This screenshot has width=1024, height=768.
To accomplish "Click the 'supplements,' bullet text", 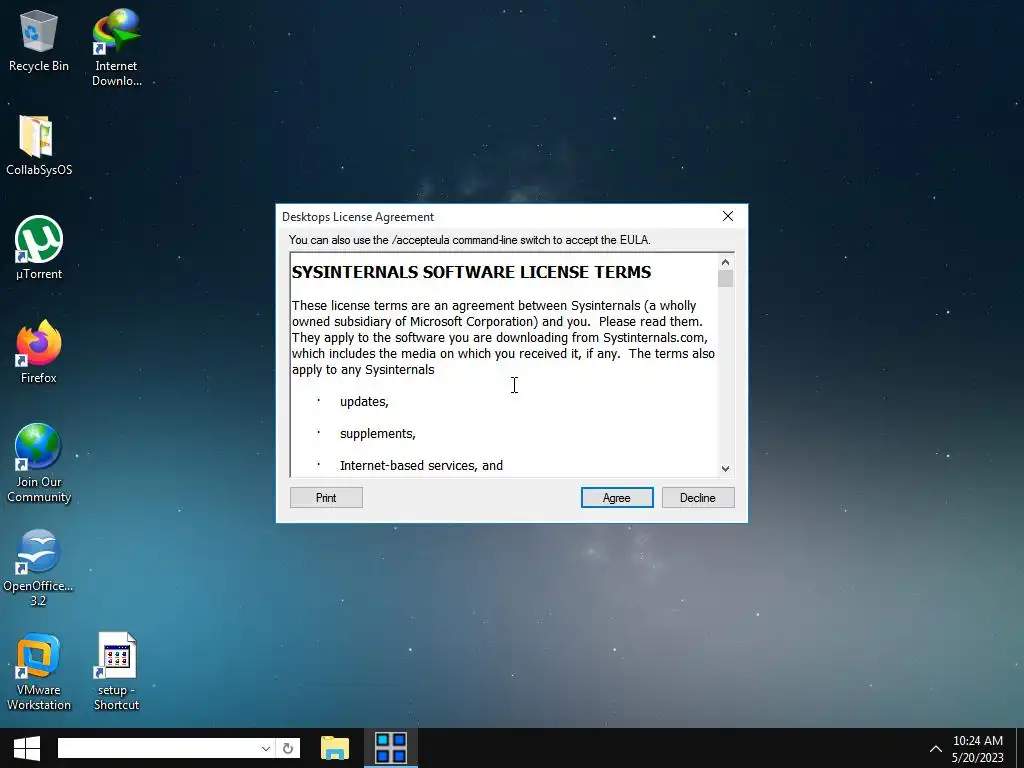I will pos(377,434).
